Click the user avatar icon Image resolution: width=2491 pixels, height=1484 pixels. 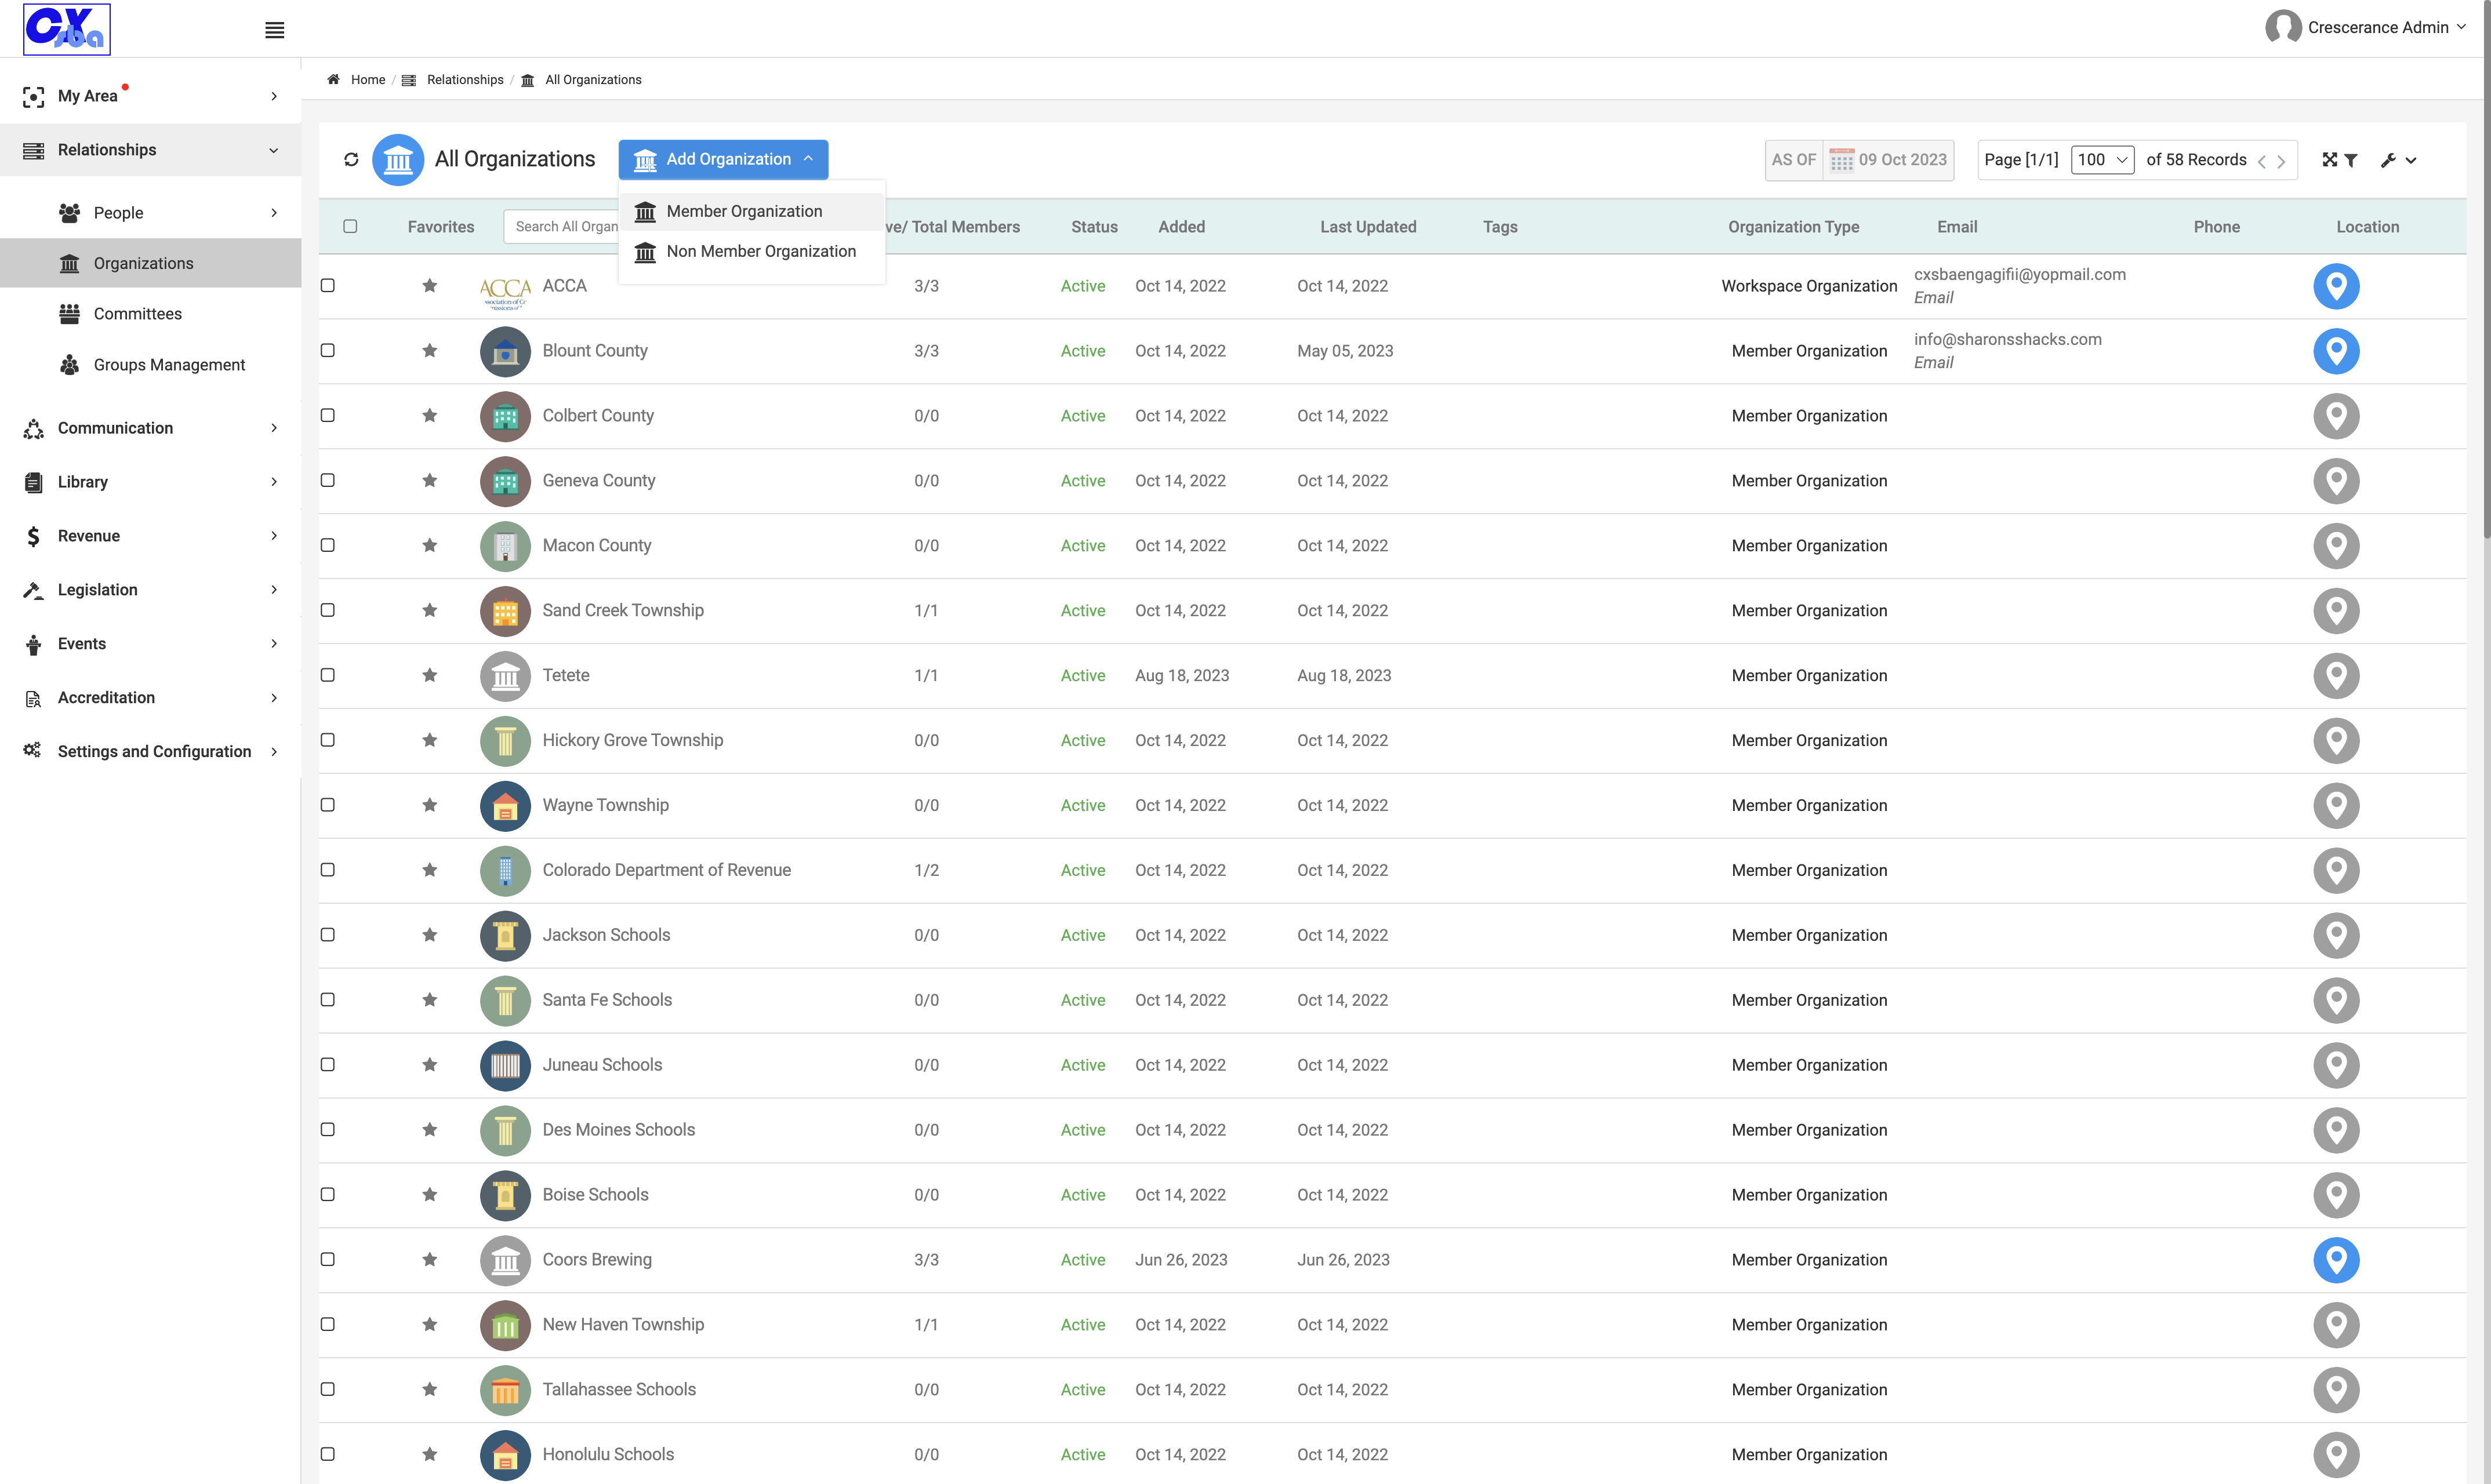click(x=2283, y=27)
